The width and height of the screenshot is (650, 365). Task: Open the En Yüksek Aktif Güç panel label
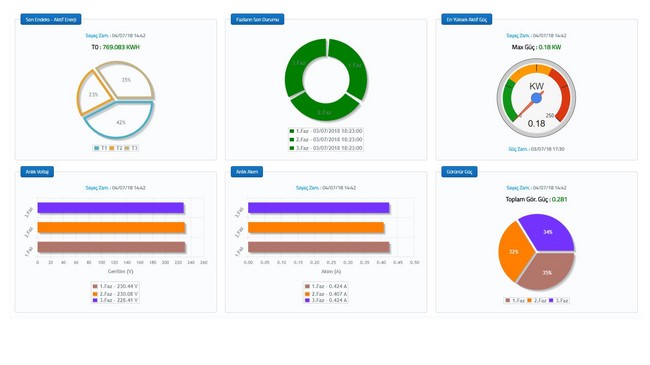point(466,19)
